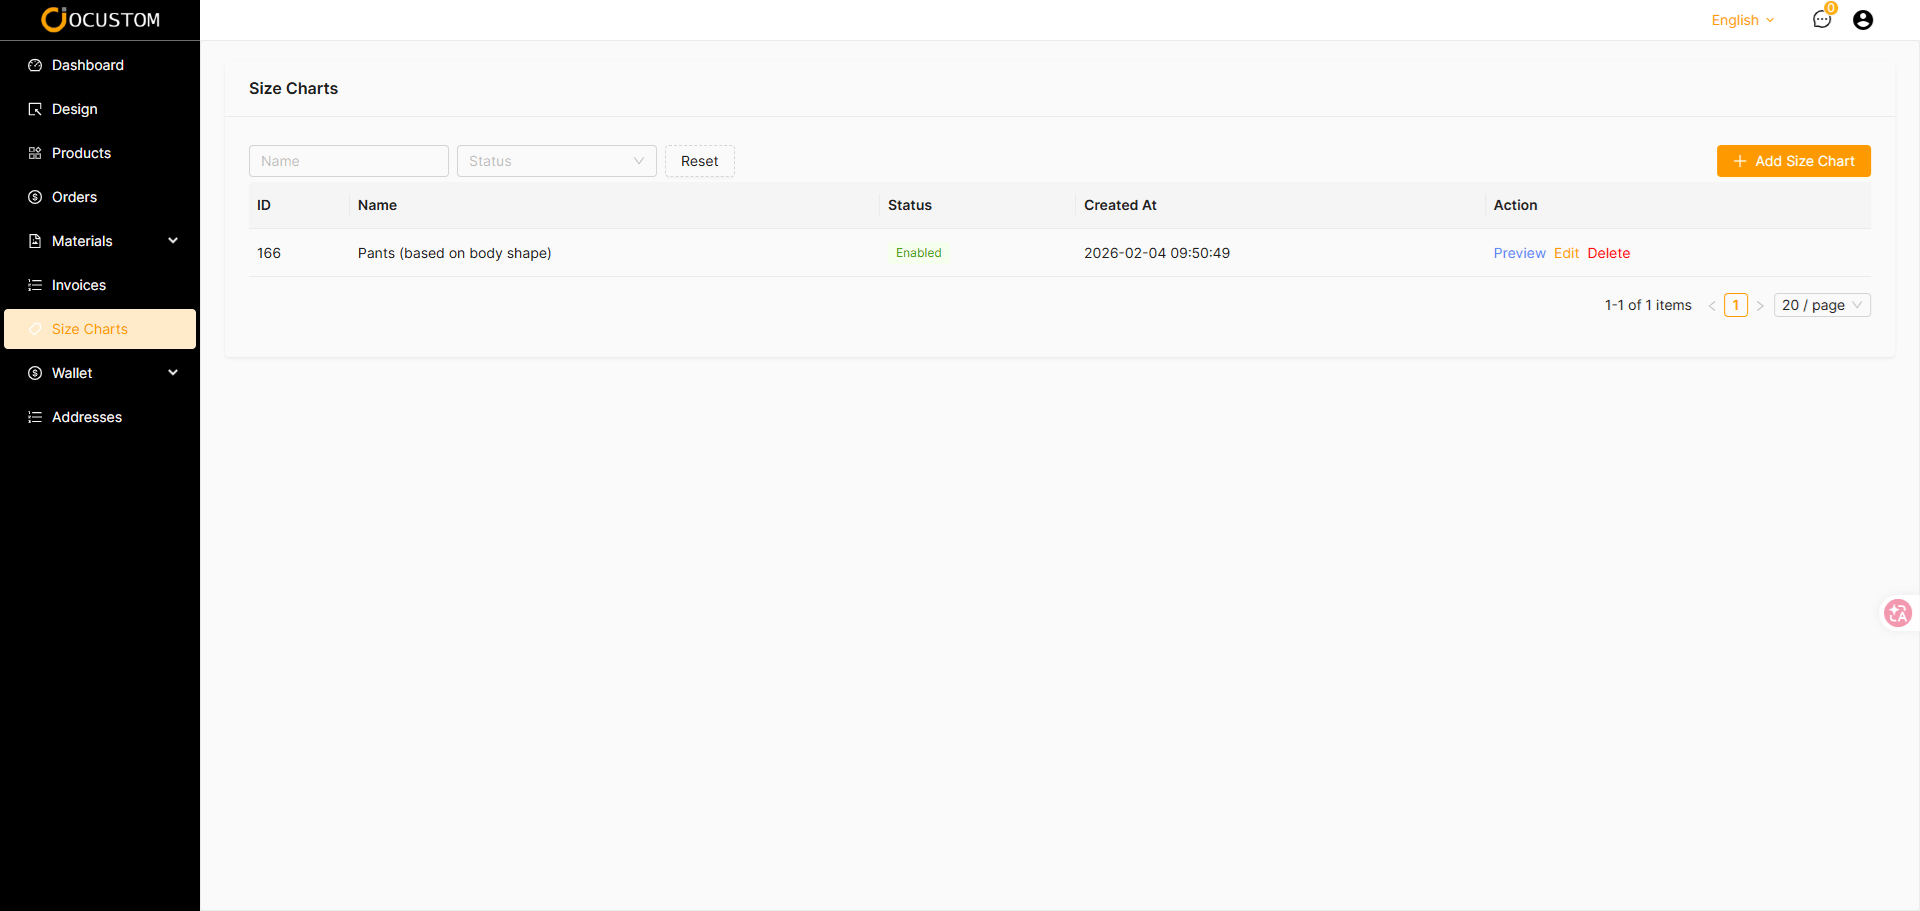The height and width of the screenshot is (911, 1920).
Task: Delete the Pants size chart
Action: (x=1608, y=253)
